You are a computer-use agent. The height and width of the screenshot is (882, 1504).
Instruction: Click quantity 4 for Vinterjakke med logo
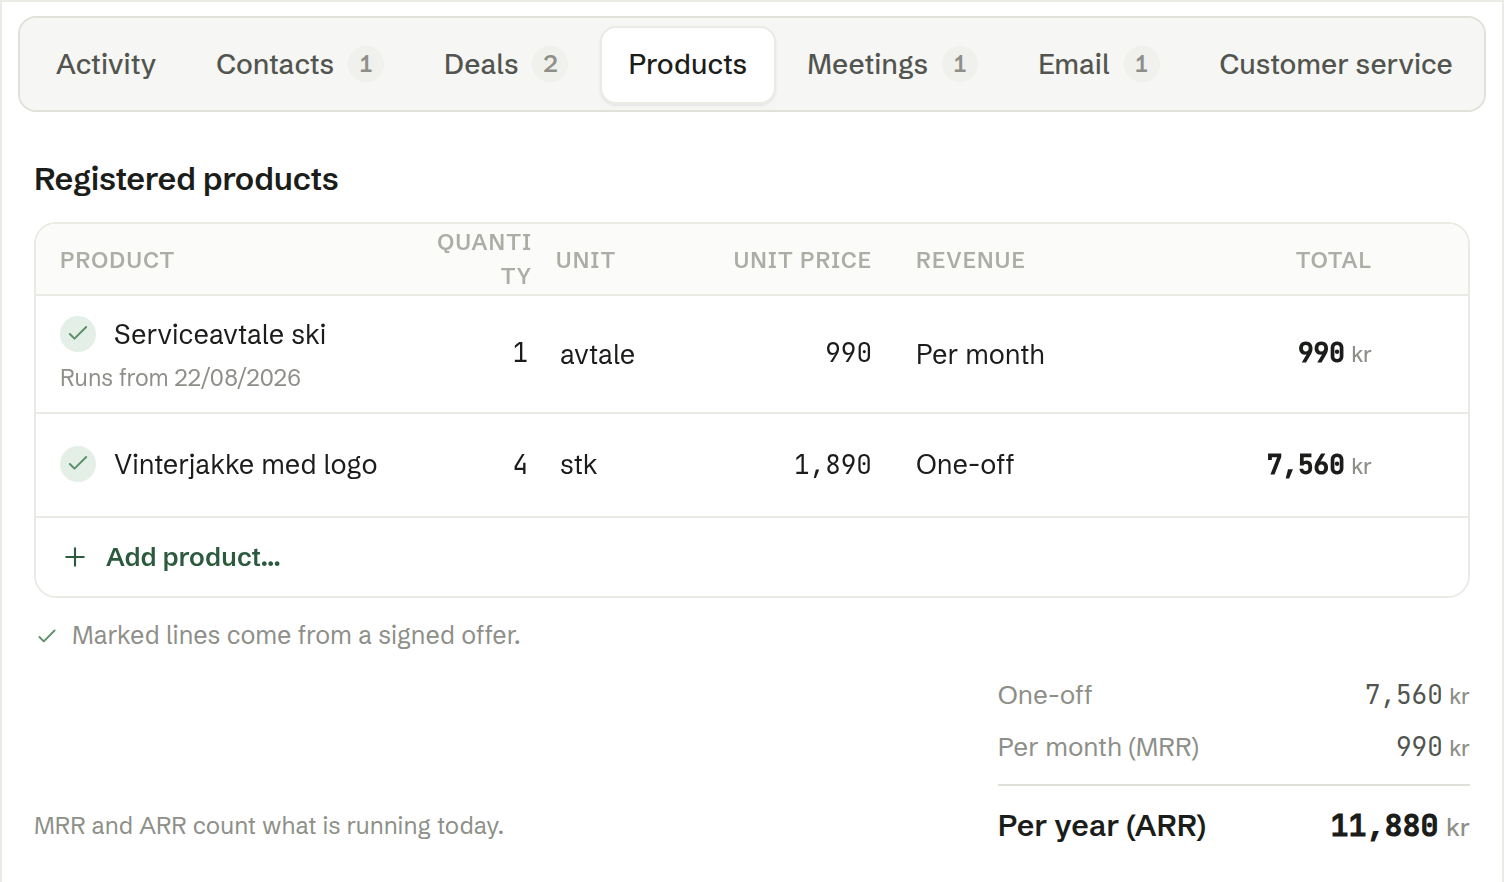(520, 464)
